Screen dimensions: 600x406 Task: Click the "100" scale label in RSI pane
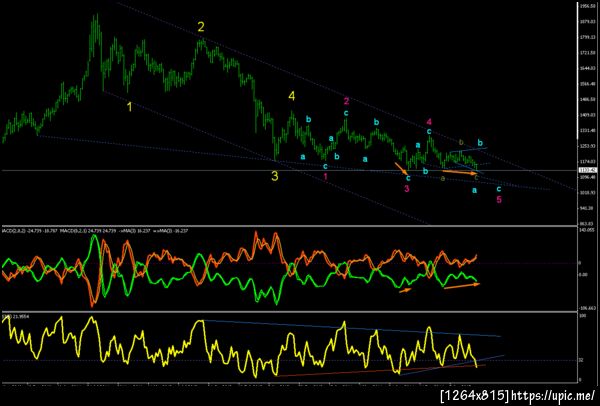coord(582,316)
